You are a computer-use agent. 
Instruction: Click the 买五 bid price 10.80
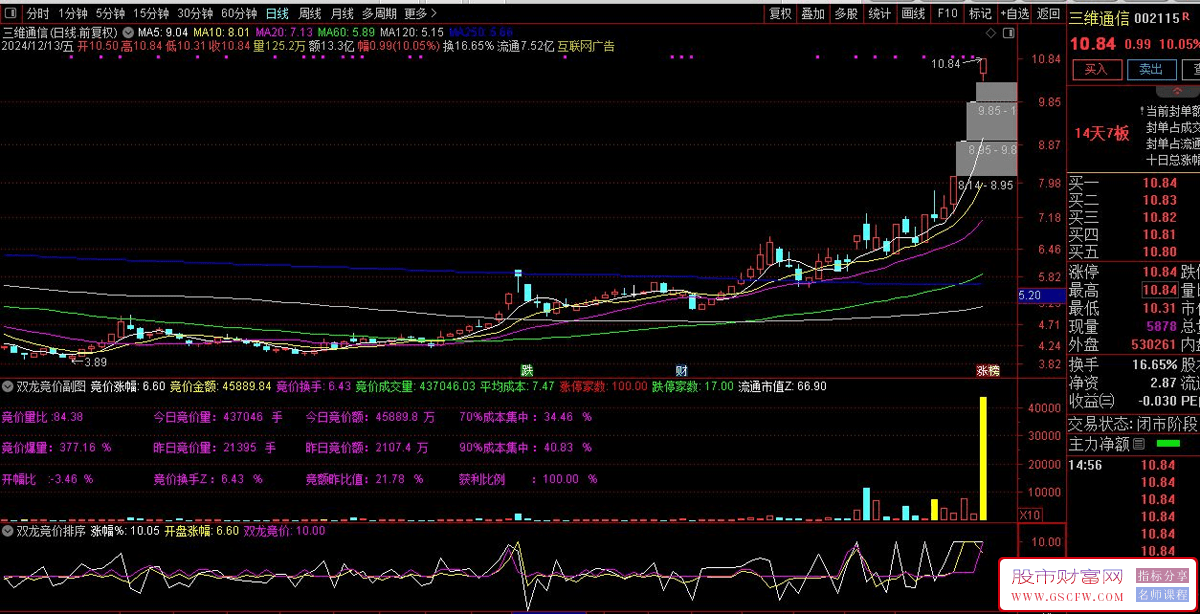pos(1160,252)
